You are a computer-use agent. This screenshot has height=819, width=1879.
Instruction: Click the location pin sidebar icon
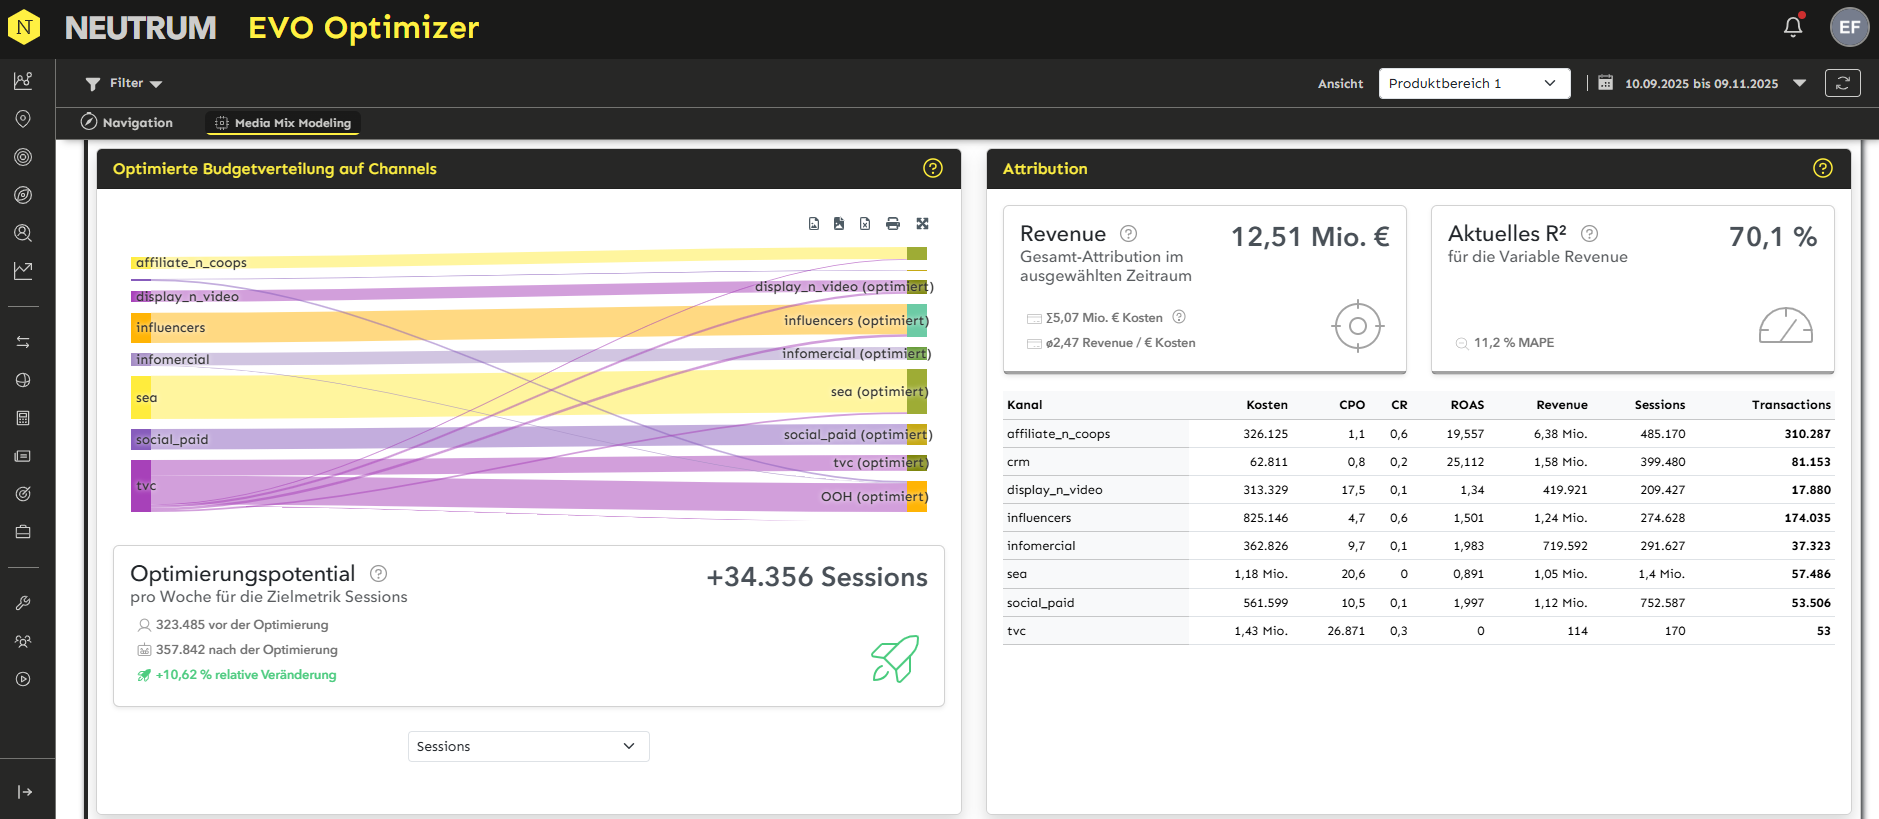point(23,119)
